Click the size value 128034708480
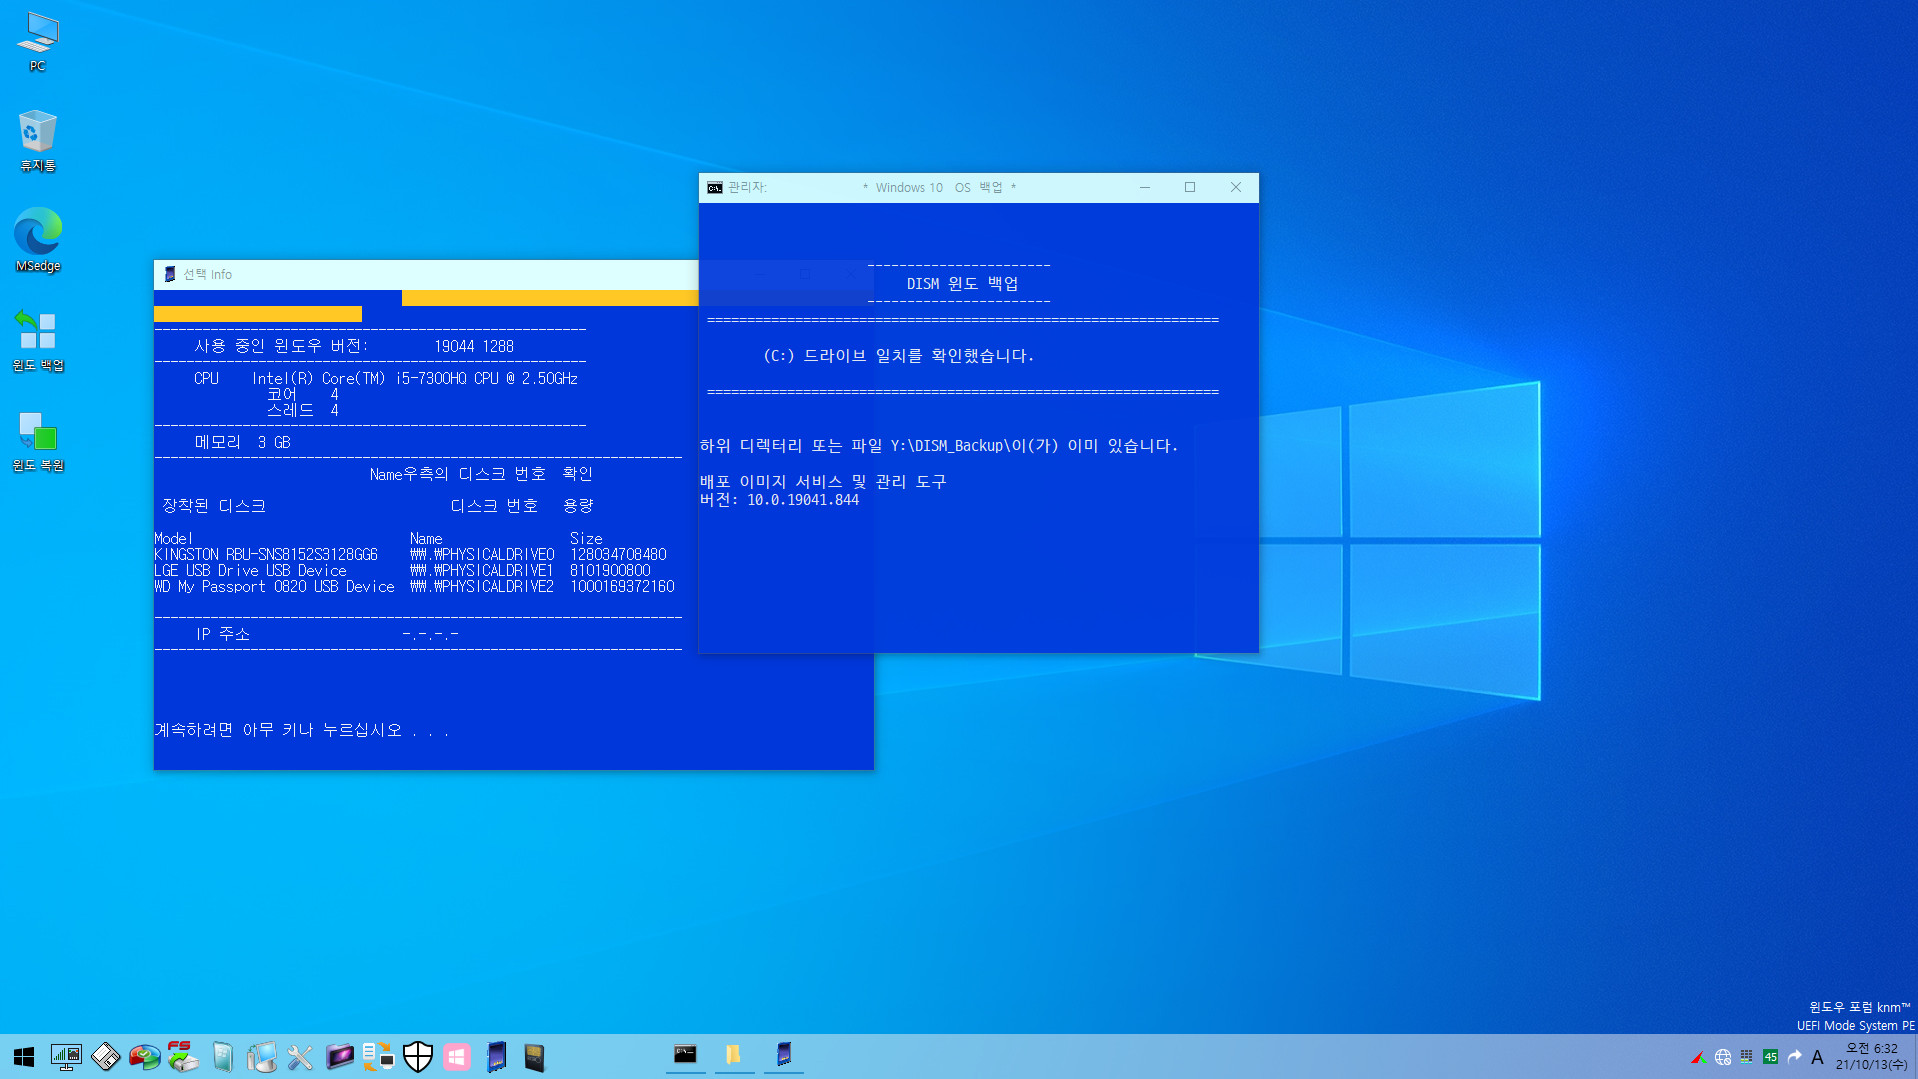 coord(618,554)
